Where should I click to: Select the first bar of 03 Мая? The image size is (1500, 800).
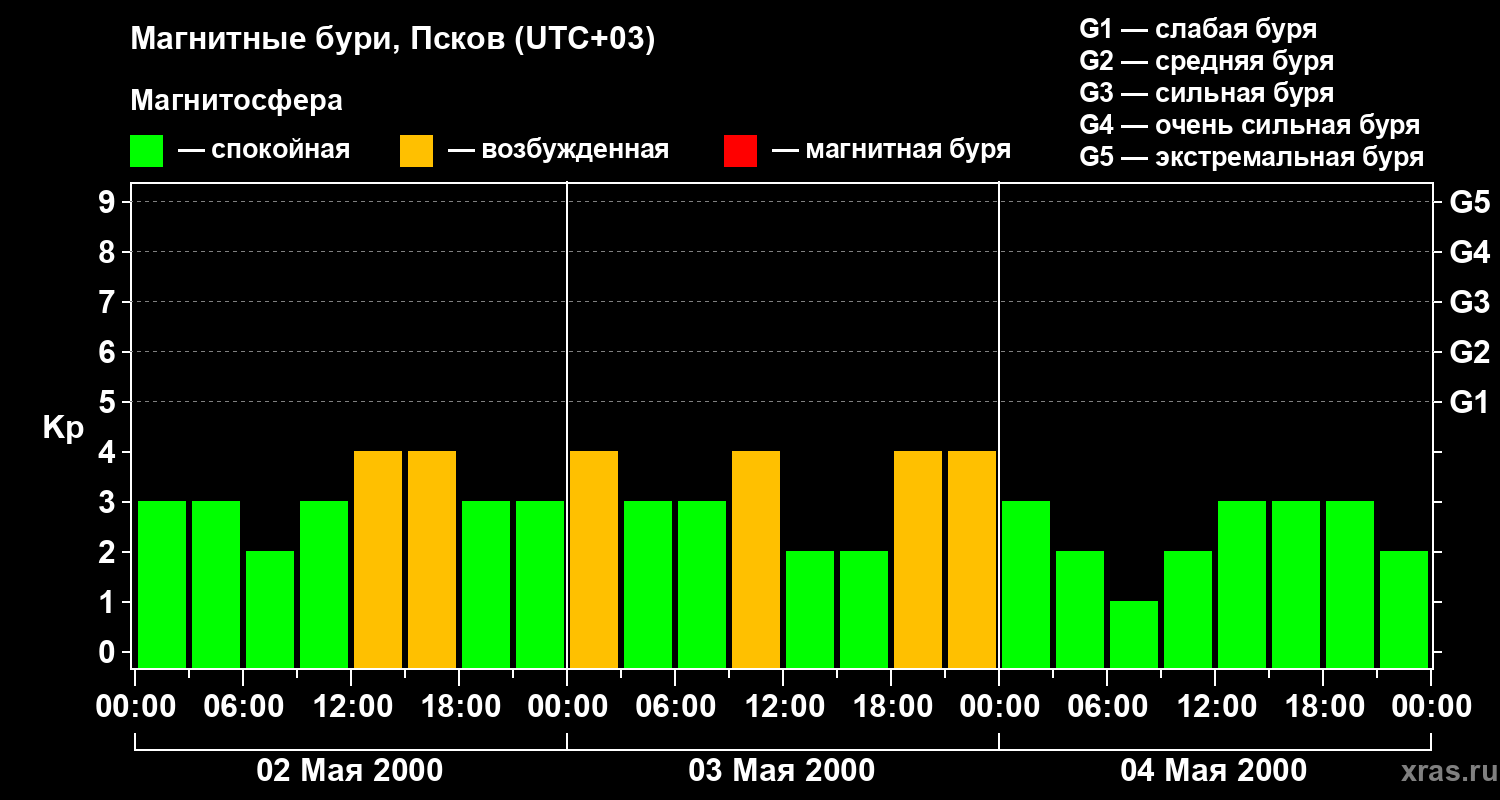click(594, 559)
